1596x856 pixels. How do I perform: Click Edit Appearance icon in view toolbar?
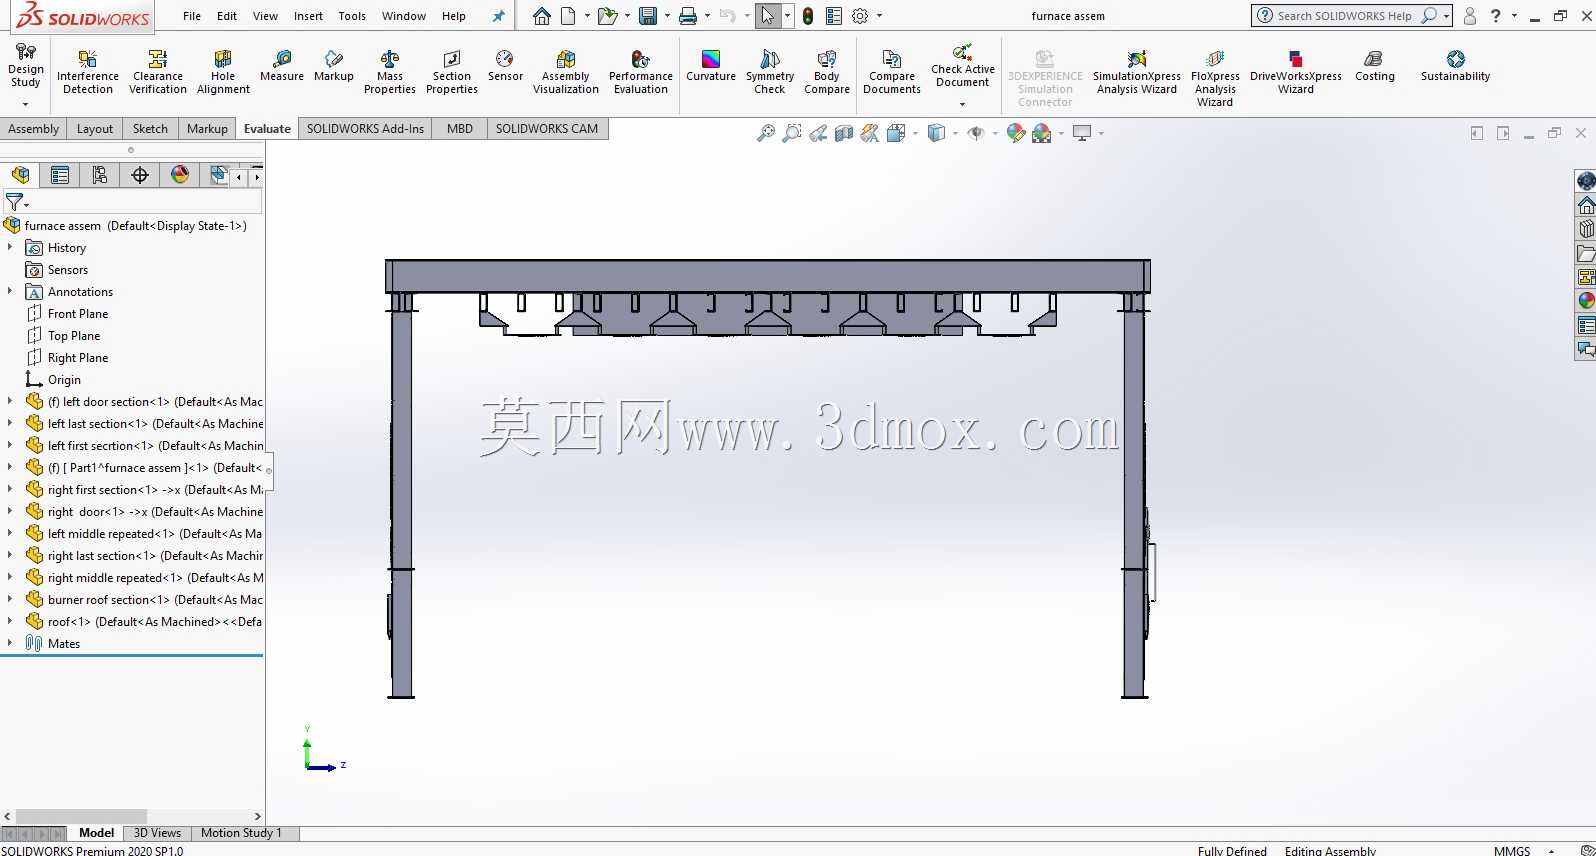[1016, 133]
